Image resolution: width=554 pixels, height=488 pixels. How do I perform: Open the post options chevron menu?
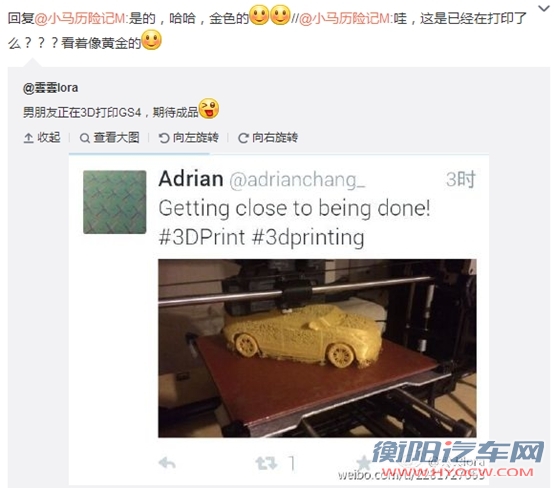point(543,8)
